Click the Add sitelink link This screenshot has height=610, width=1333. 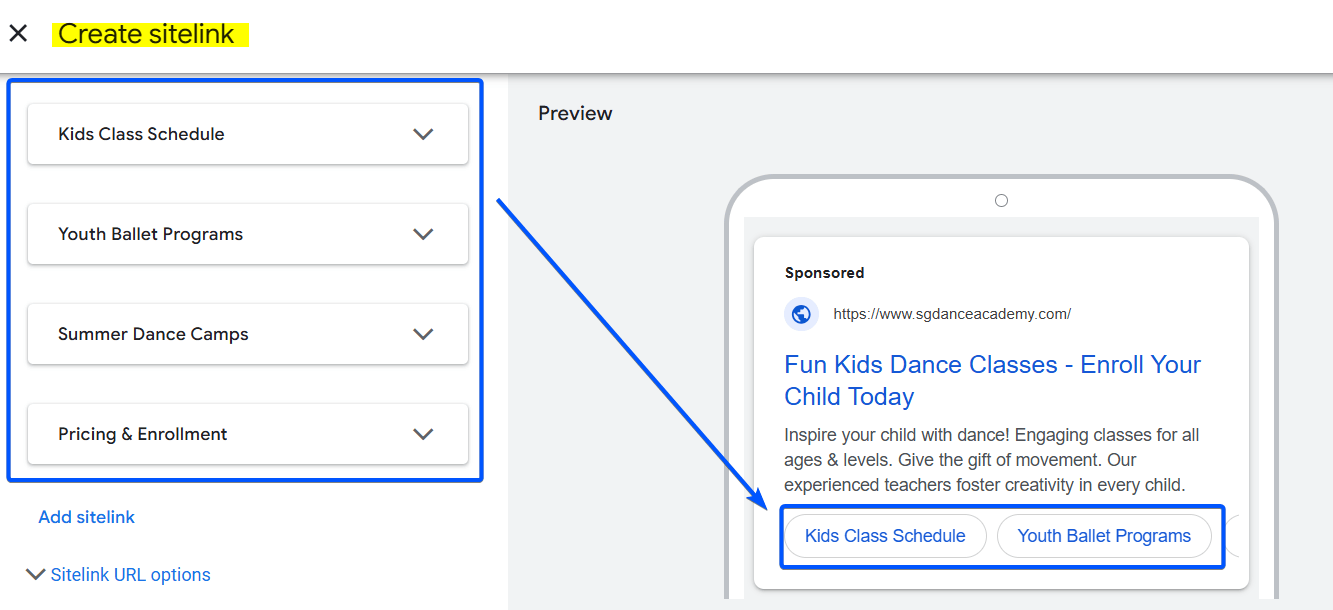(86, 517)
